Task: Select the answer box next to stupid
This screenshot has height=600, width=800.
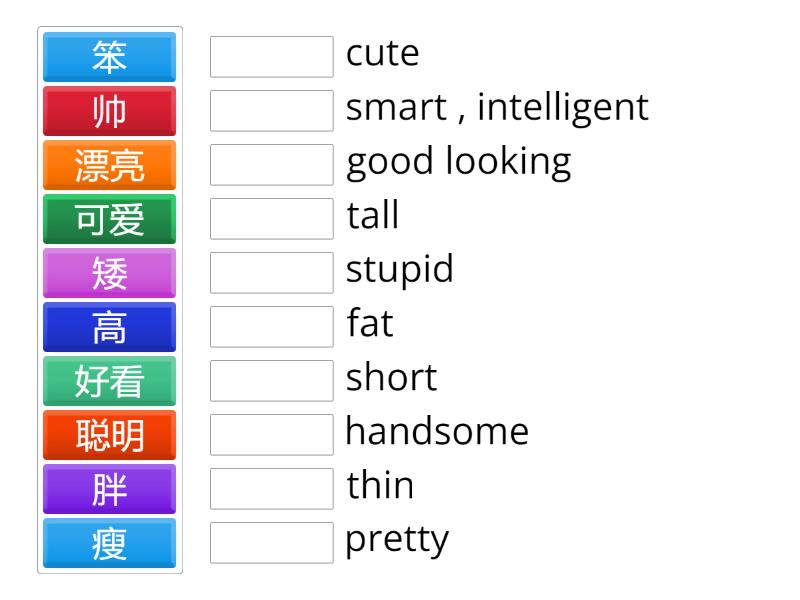Action: (271, 273)
